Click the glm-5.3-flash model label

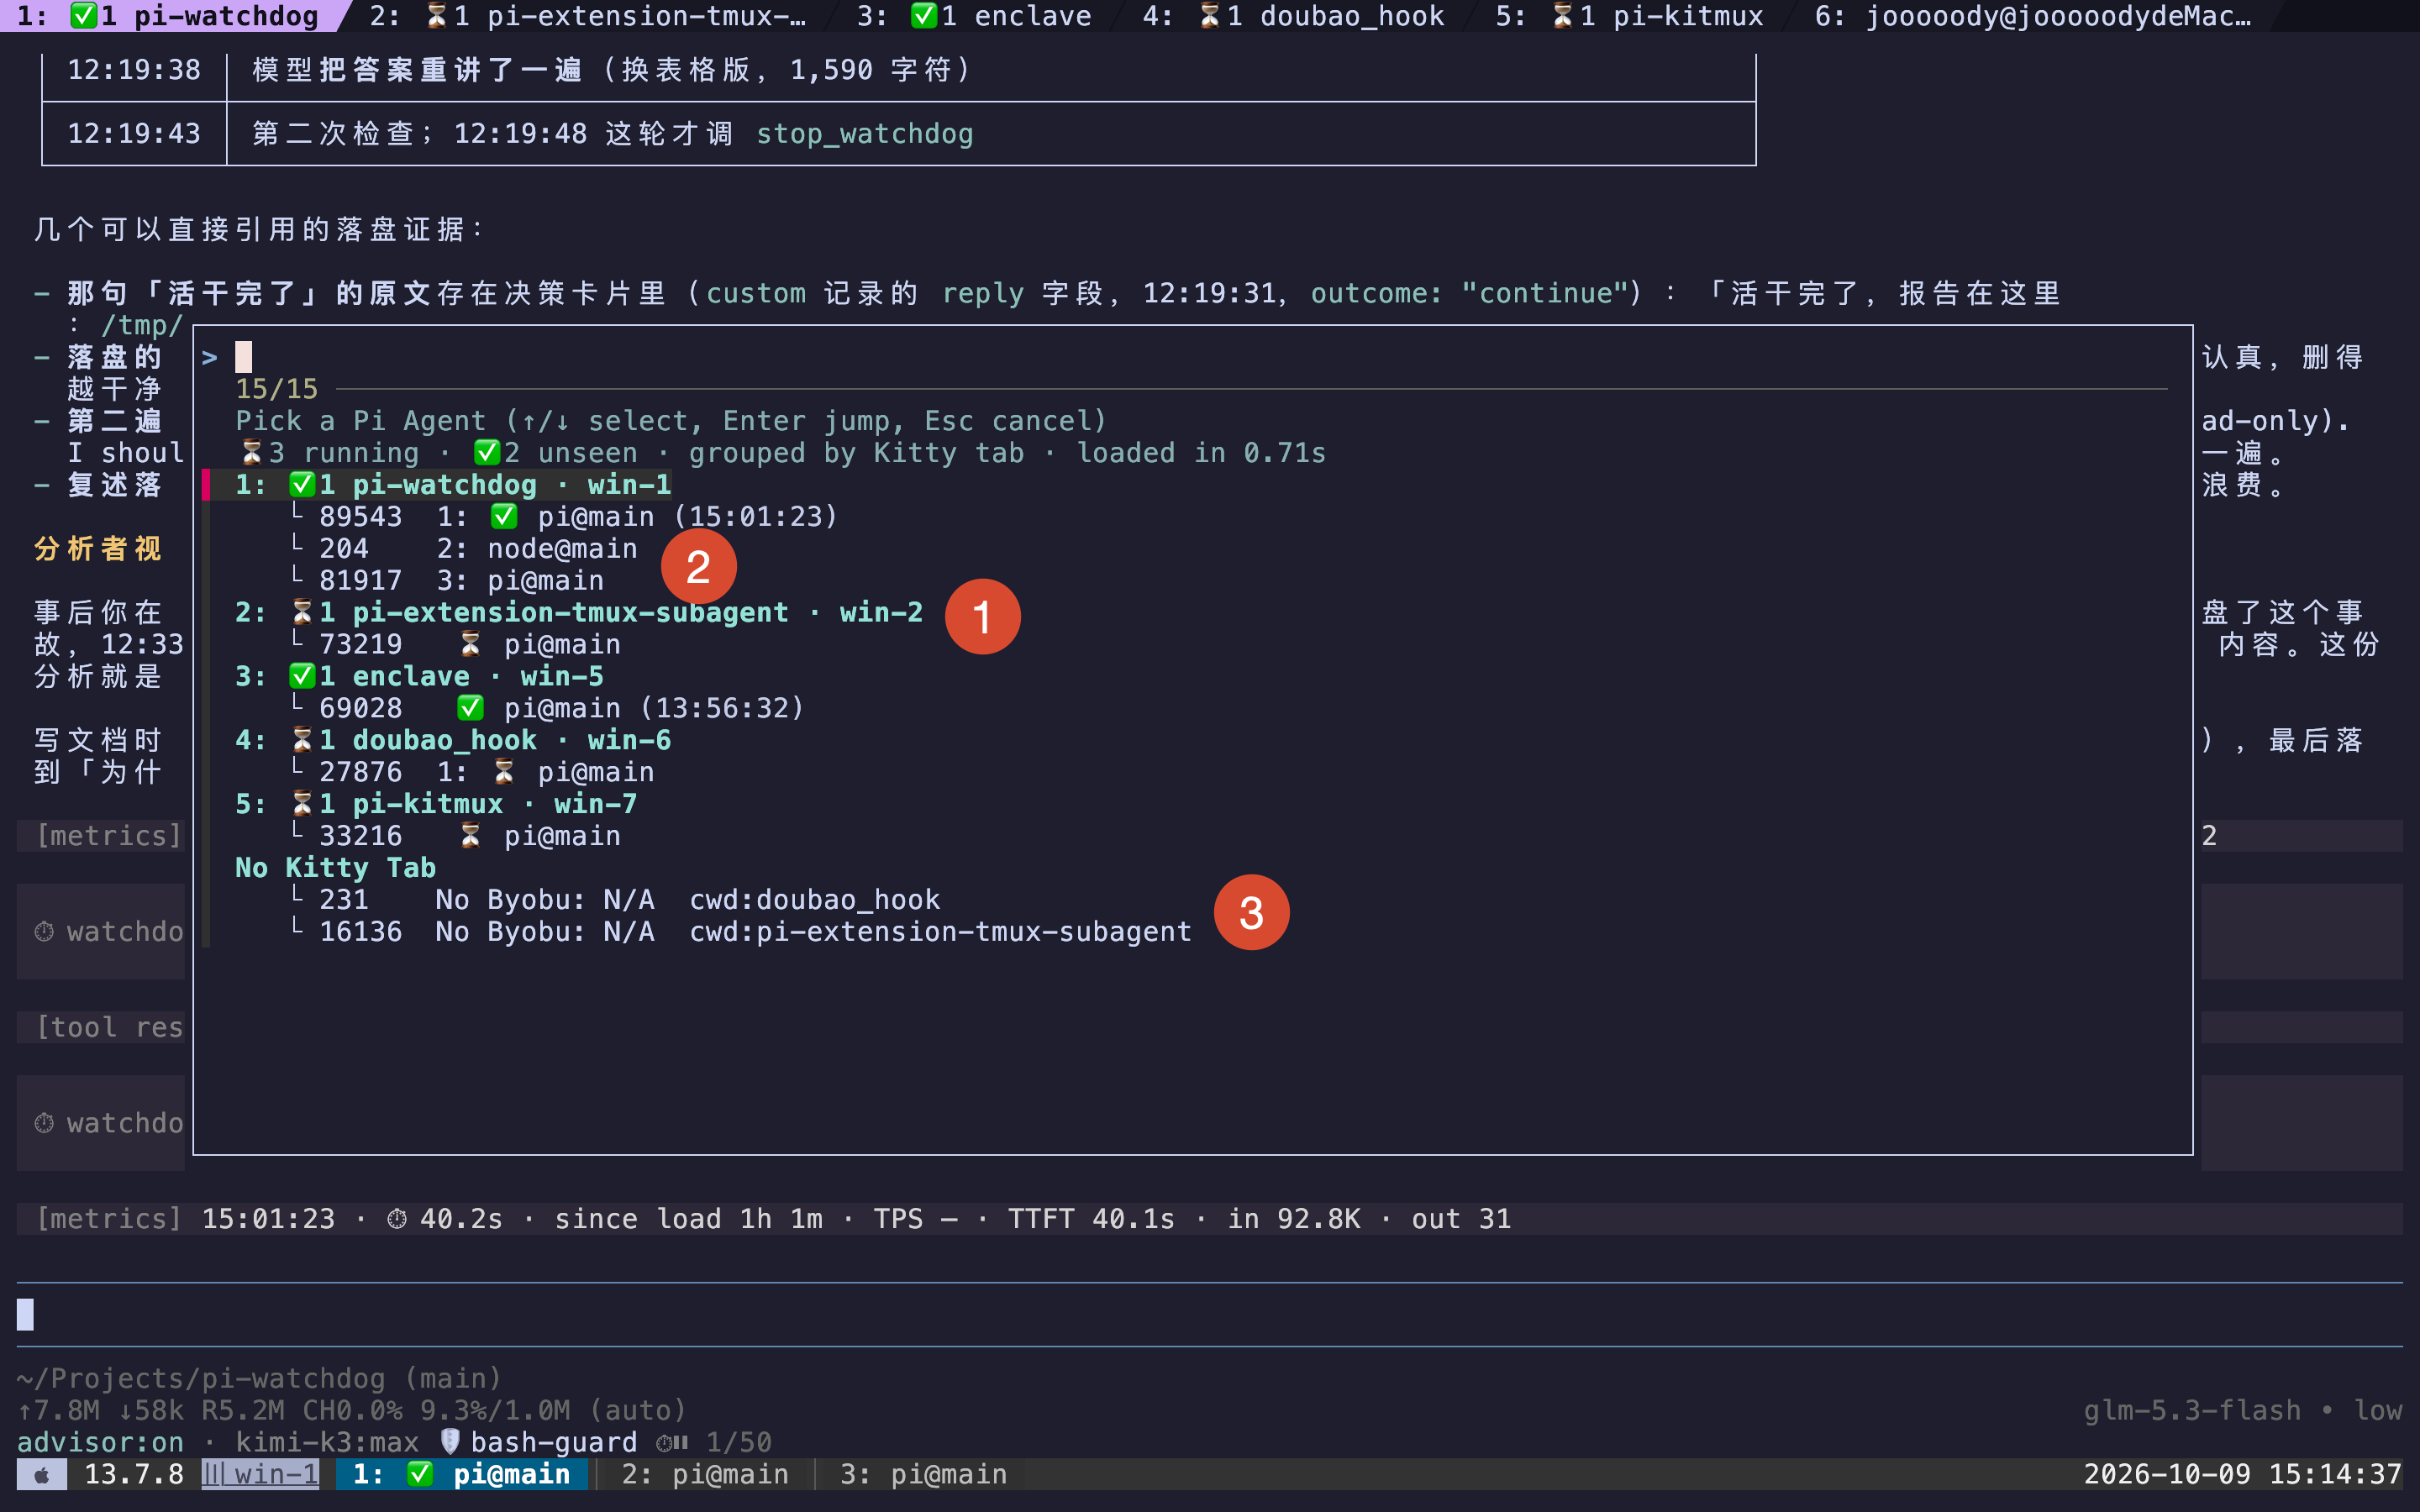2192,1410
